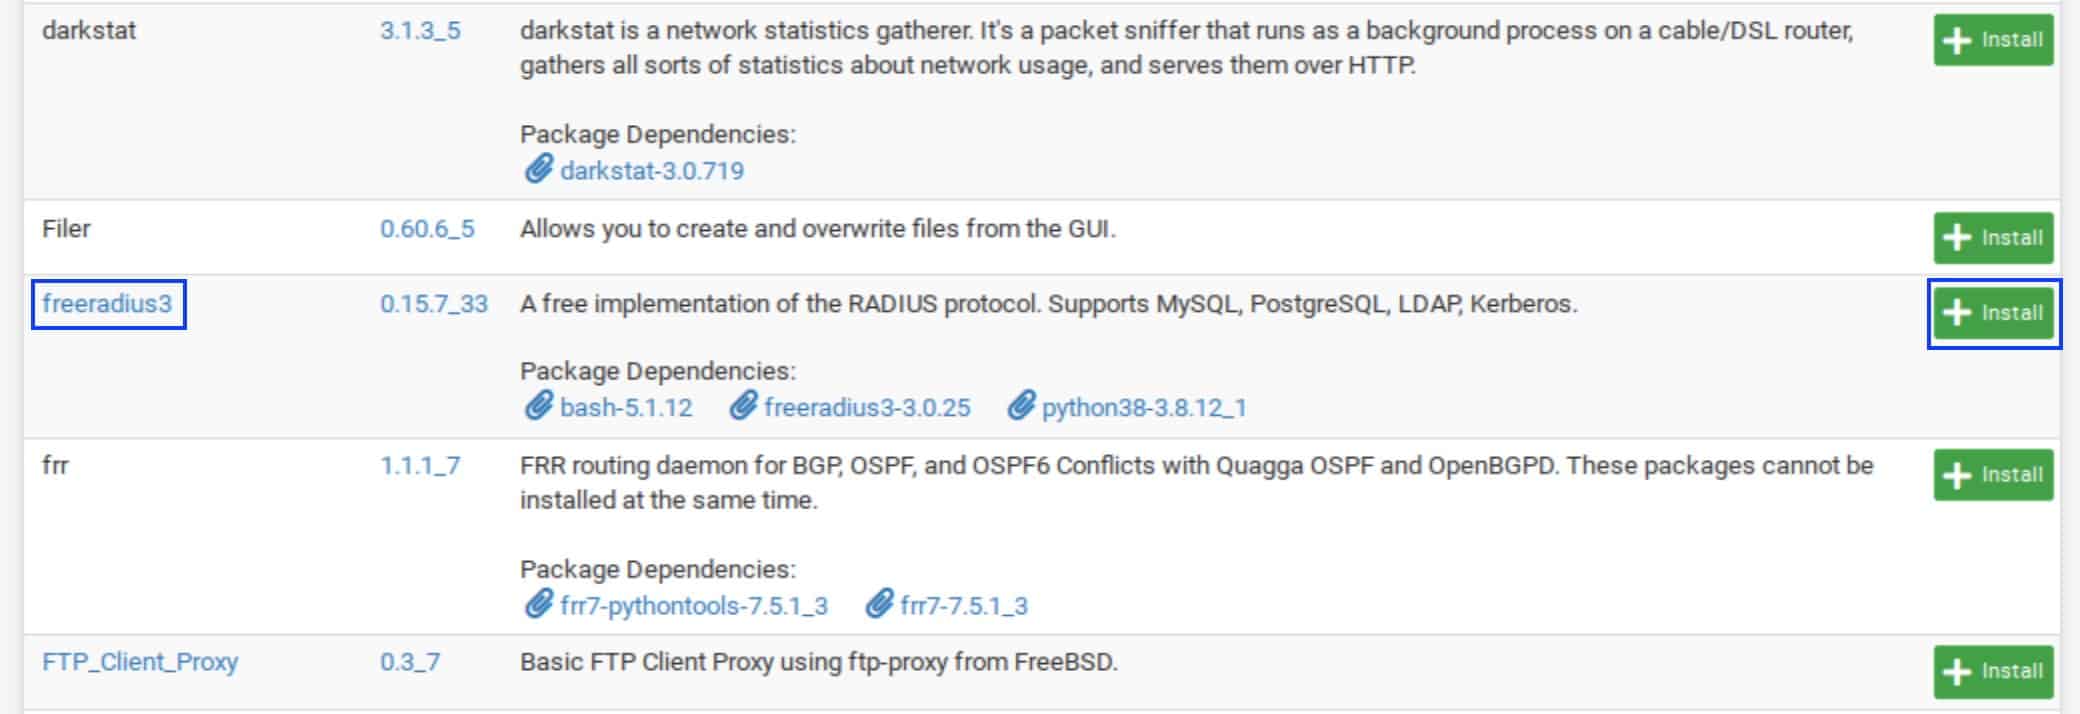Viewport: 2080px width, 714px height.
Task: Install the frr package
Action: tap(1993, 475)
